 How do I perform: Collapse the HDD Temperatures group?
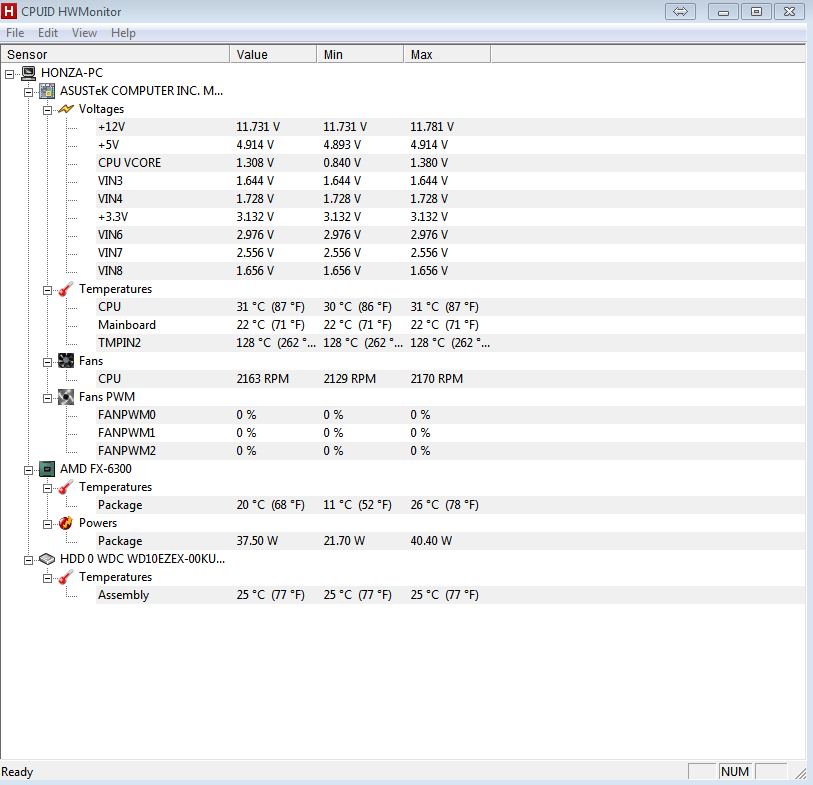click(47, 578)
